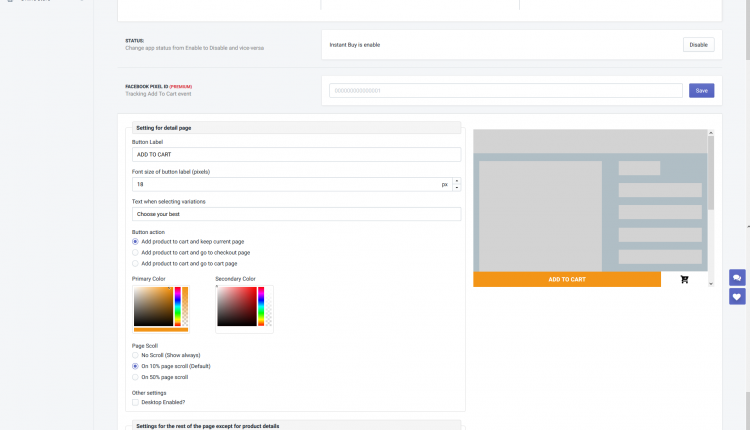Select No Scroll (Show always) option
The width and height of the screenshot is (750, 430).
point(135,355)
